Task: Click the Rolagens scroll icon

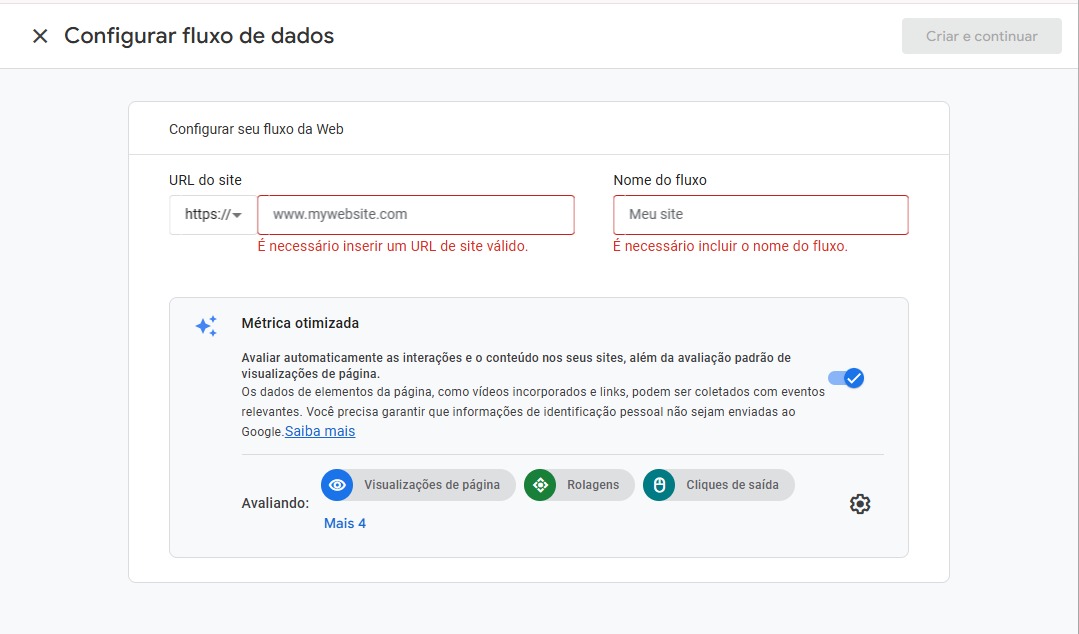Action: (540, 485)
